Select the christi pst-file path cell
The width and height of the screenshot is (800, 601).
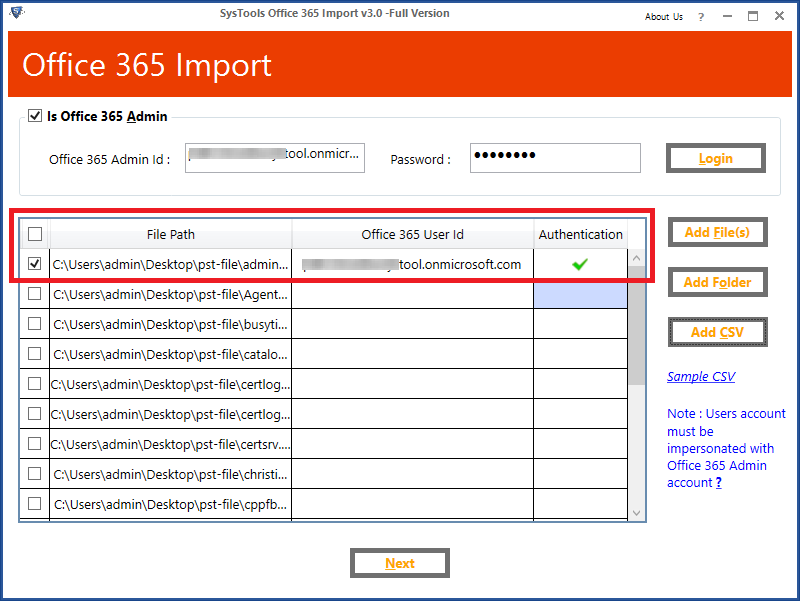[170, 474]
